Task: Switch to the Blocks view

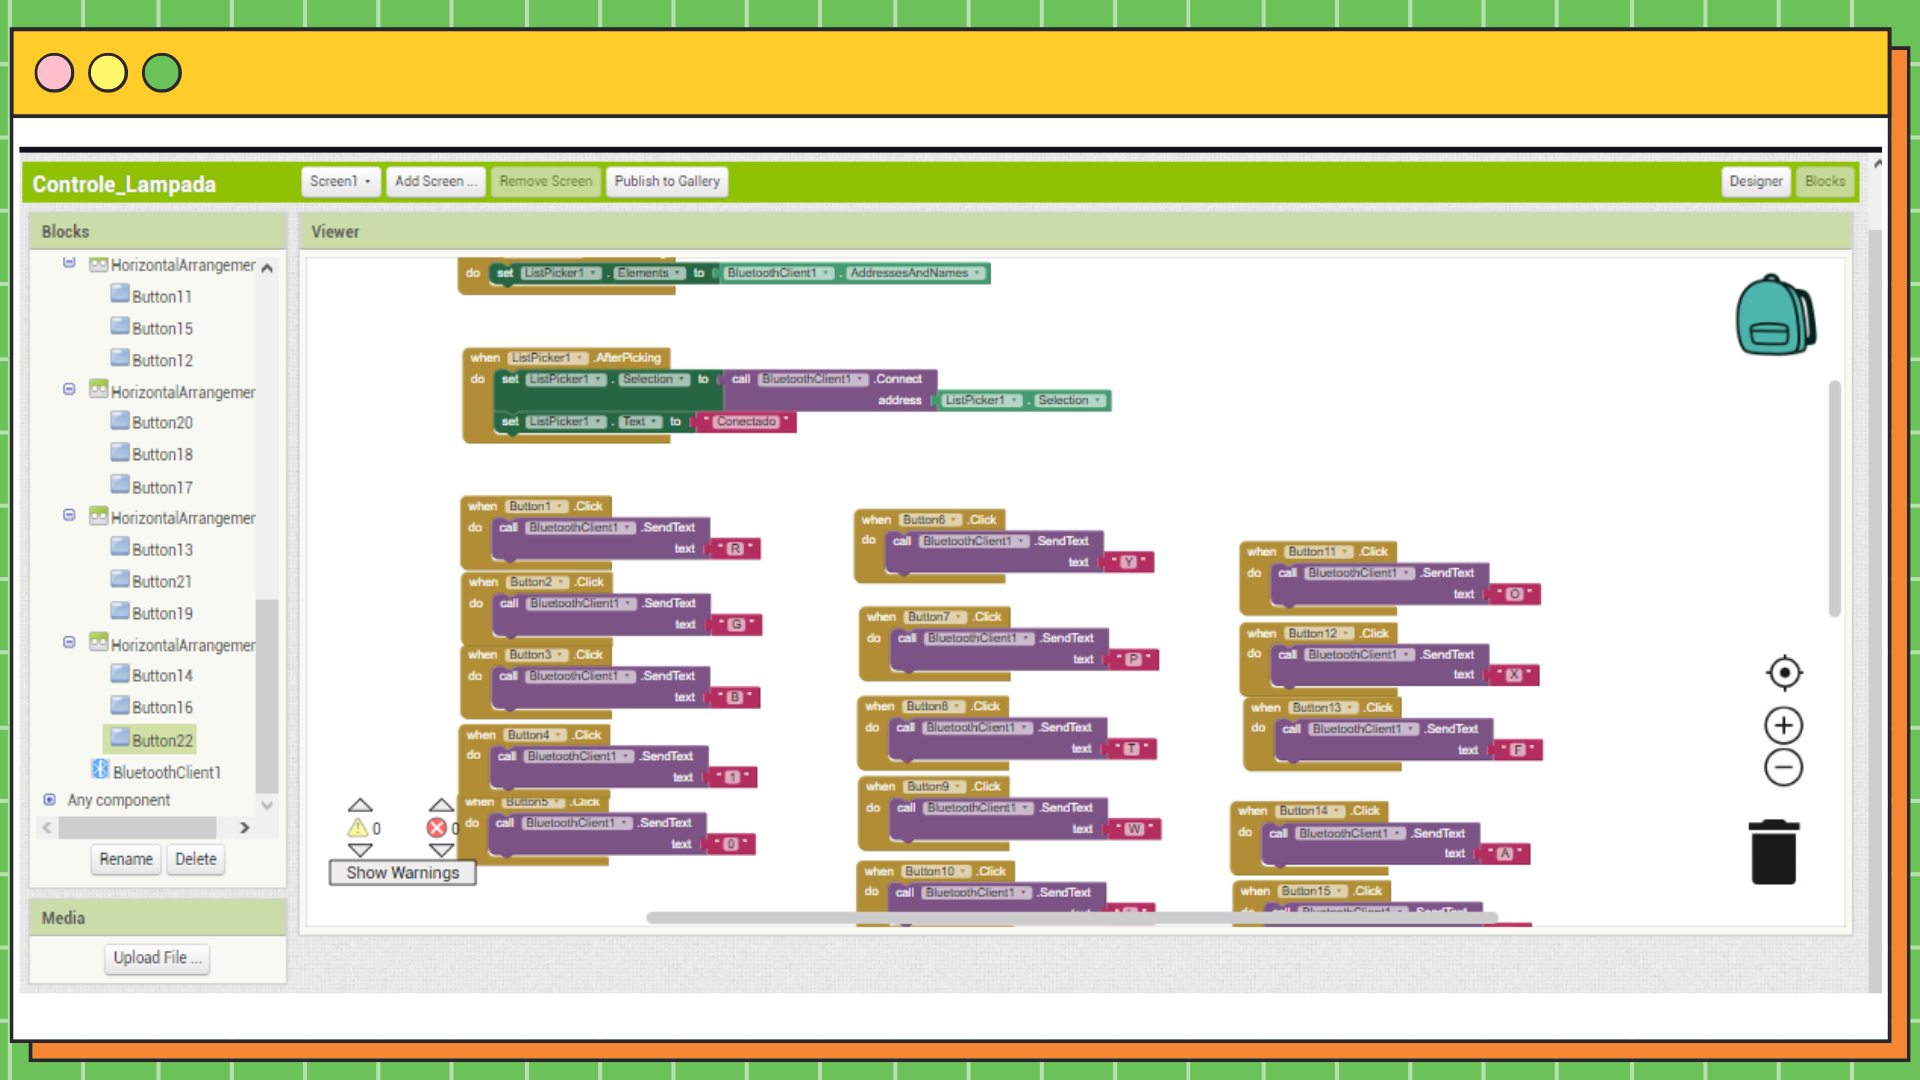Action: click(1825, 181)
